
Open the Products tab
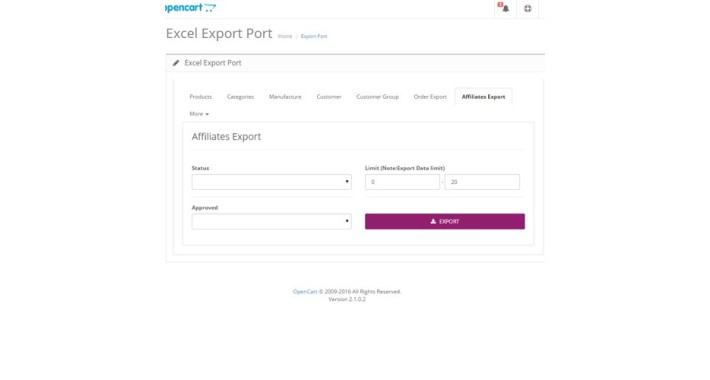201,96
